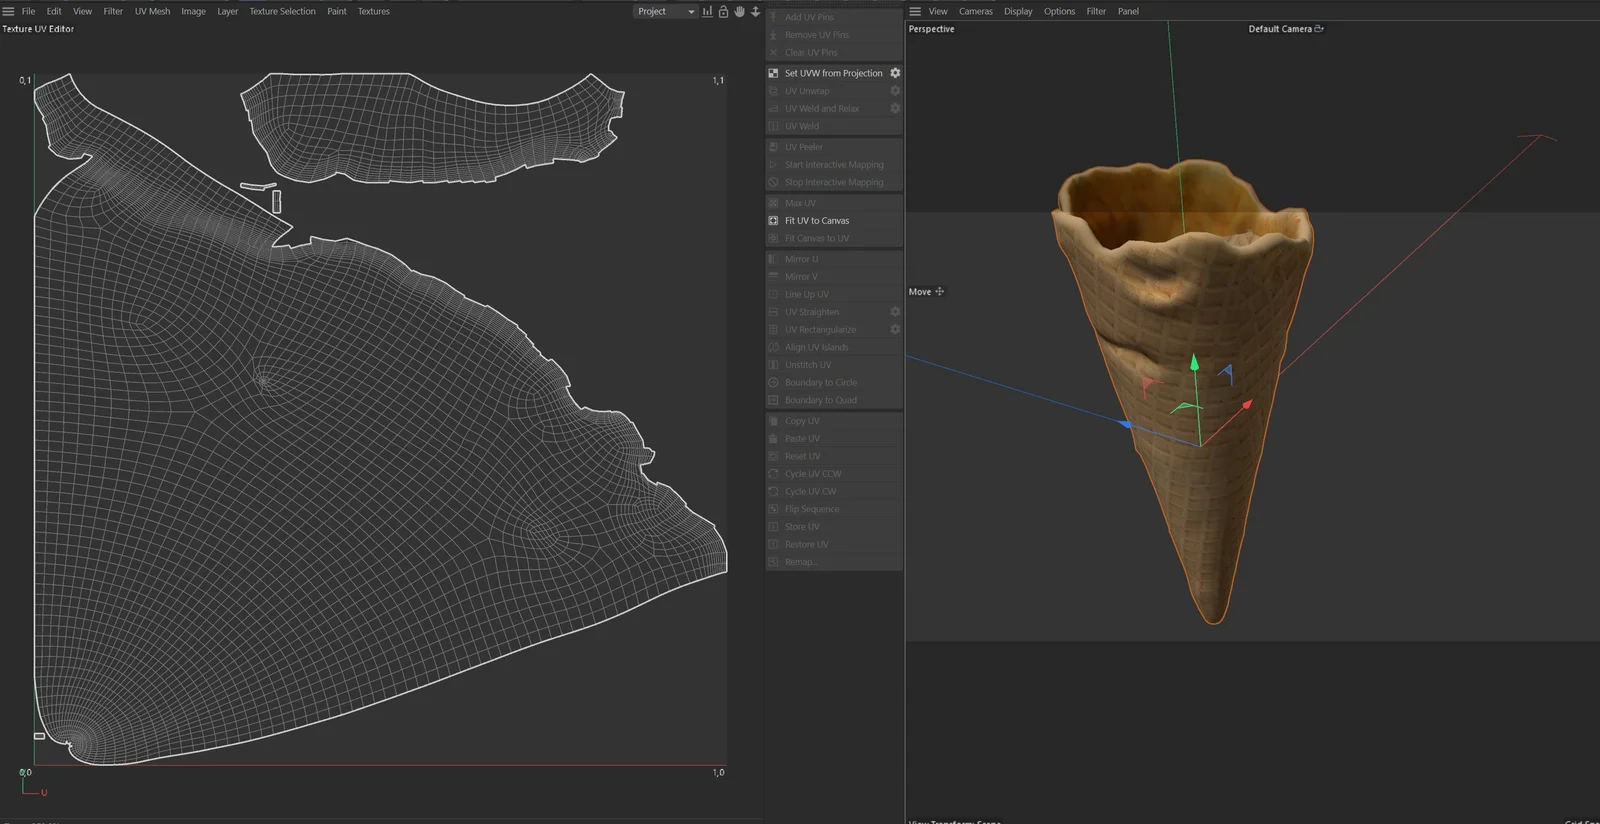Viewport: 1600px width, 824px height.
Task: Open the UV editor View menu
Action: [82, 11]
